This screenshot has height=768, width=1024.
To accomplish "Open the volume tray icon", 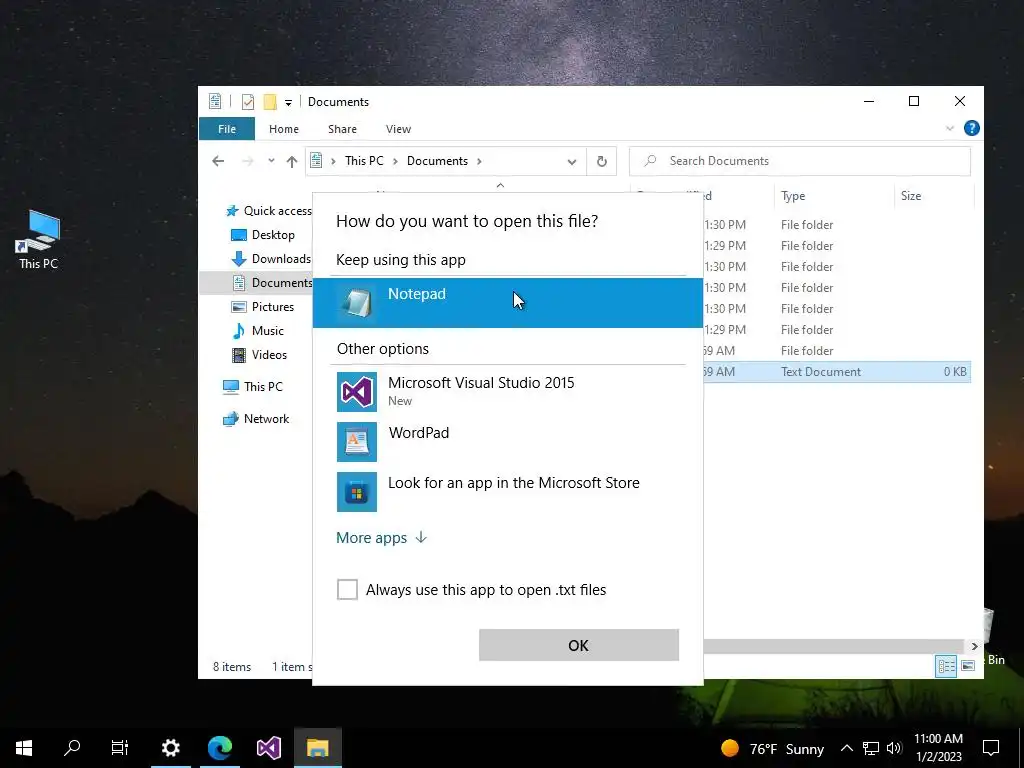I will (x=894, y=748).
